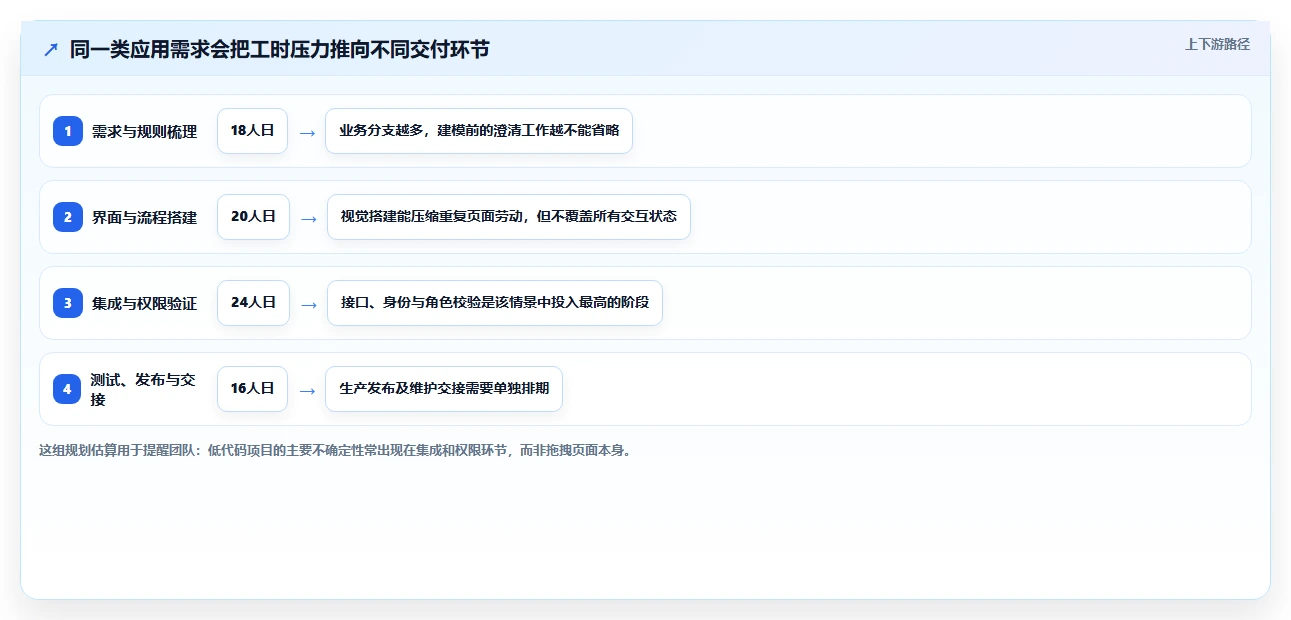Click the title 同一类应用需求会把工时压力推向不同交付环节

pyautogui.click(x=279, y=49)
